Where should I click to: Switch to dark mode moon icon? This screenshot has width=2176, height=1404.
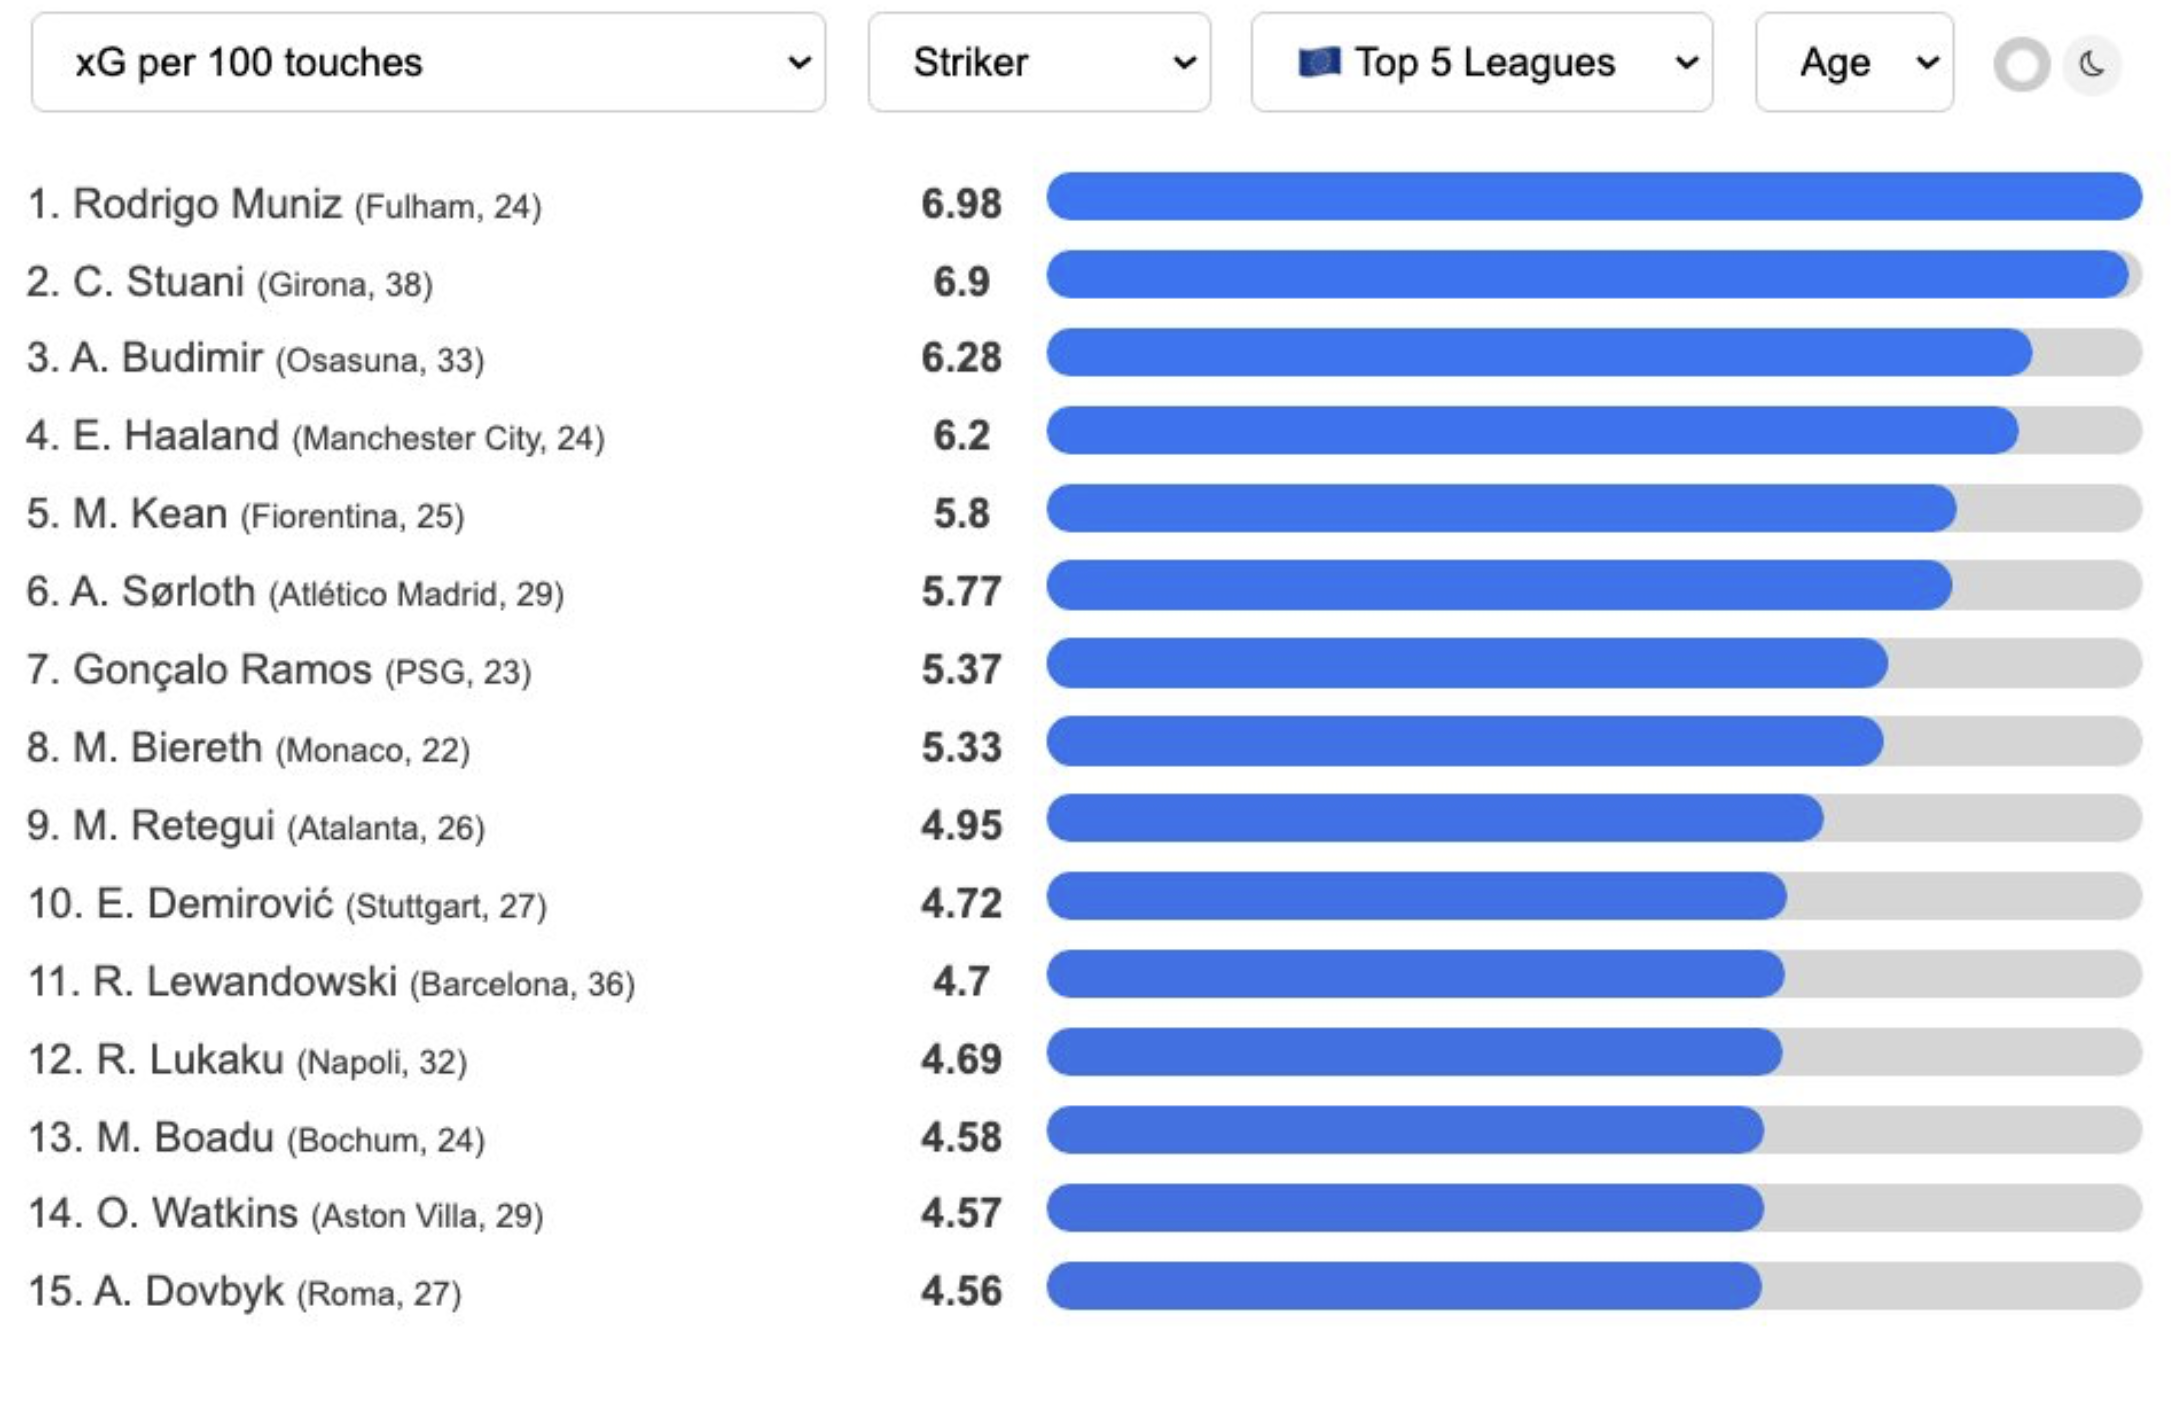[2091, 66]
